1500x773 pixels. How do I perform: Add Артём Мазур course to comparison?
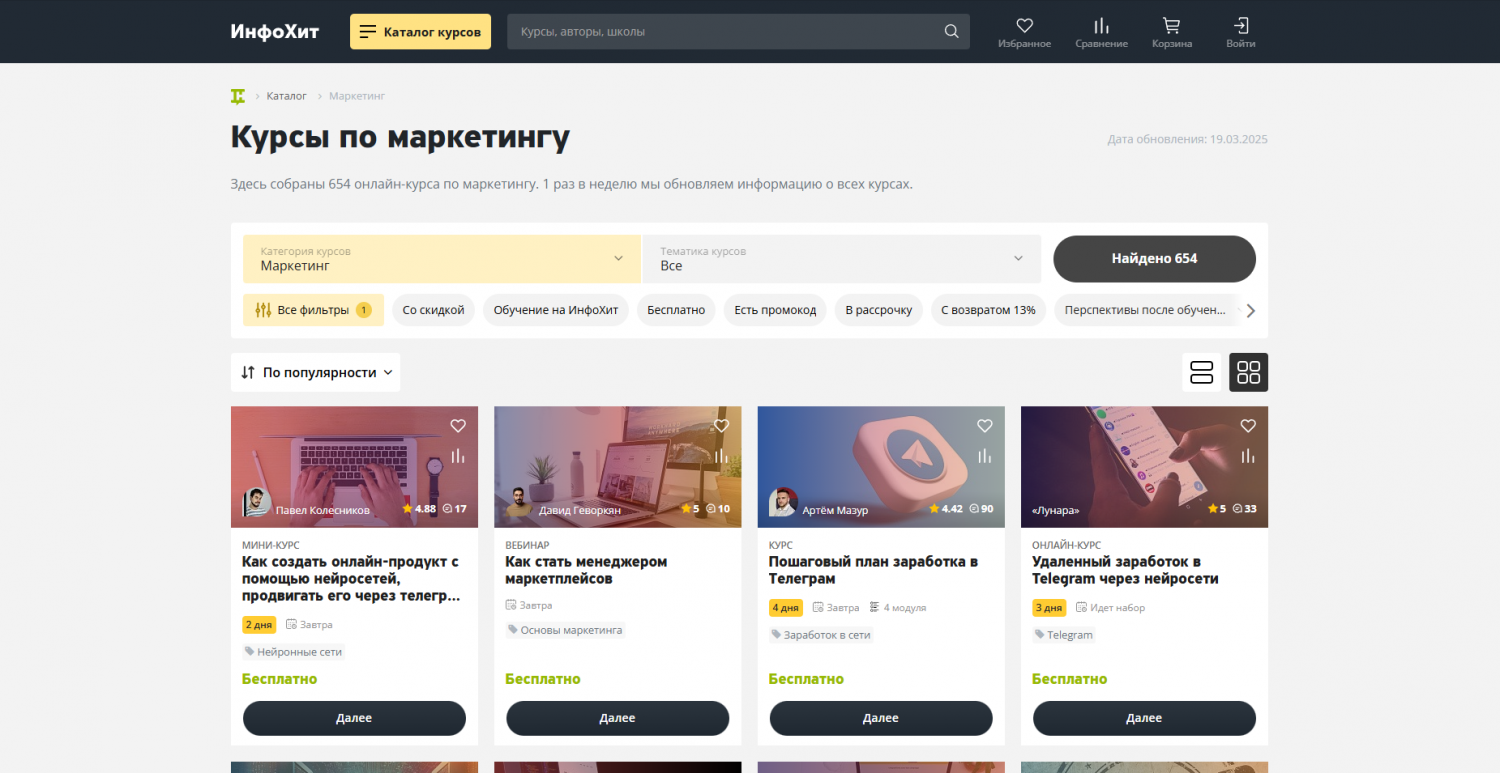point(985,456)
